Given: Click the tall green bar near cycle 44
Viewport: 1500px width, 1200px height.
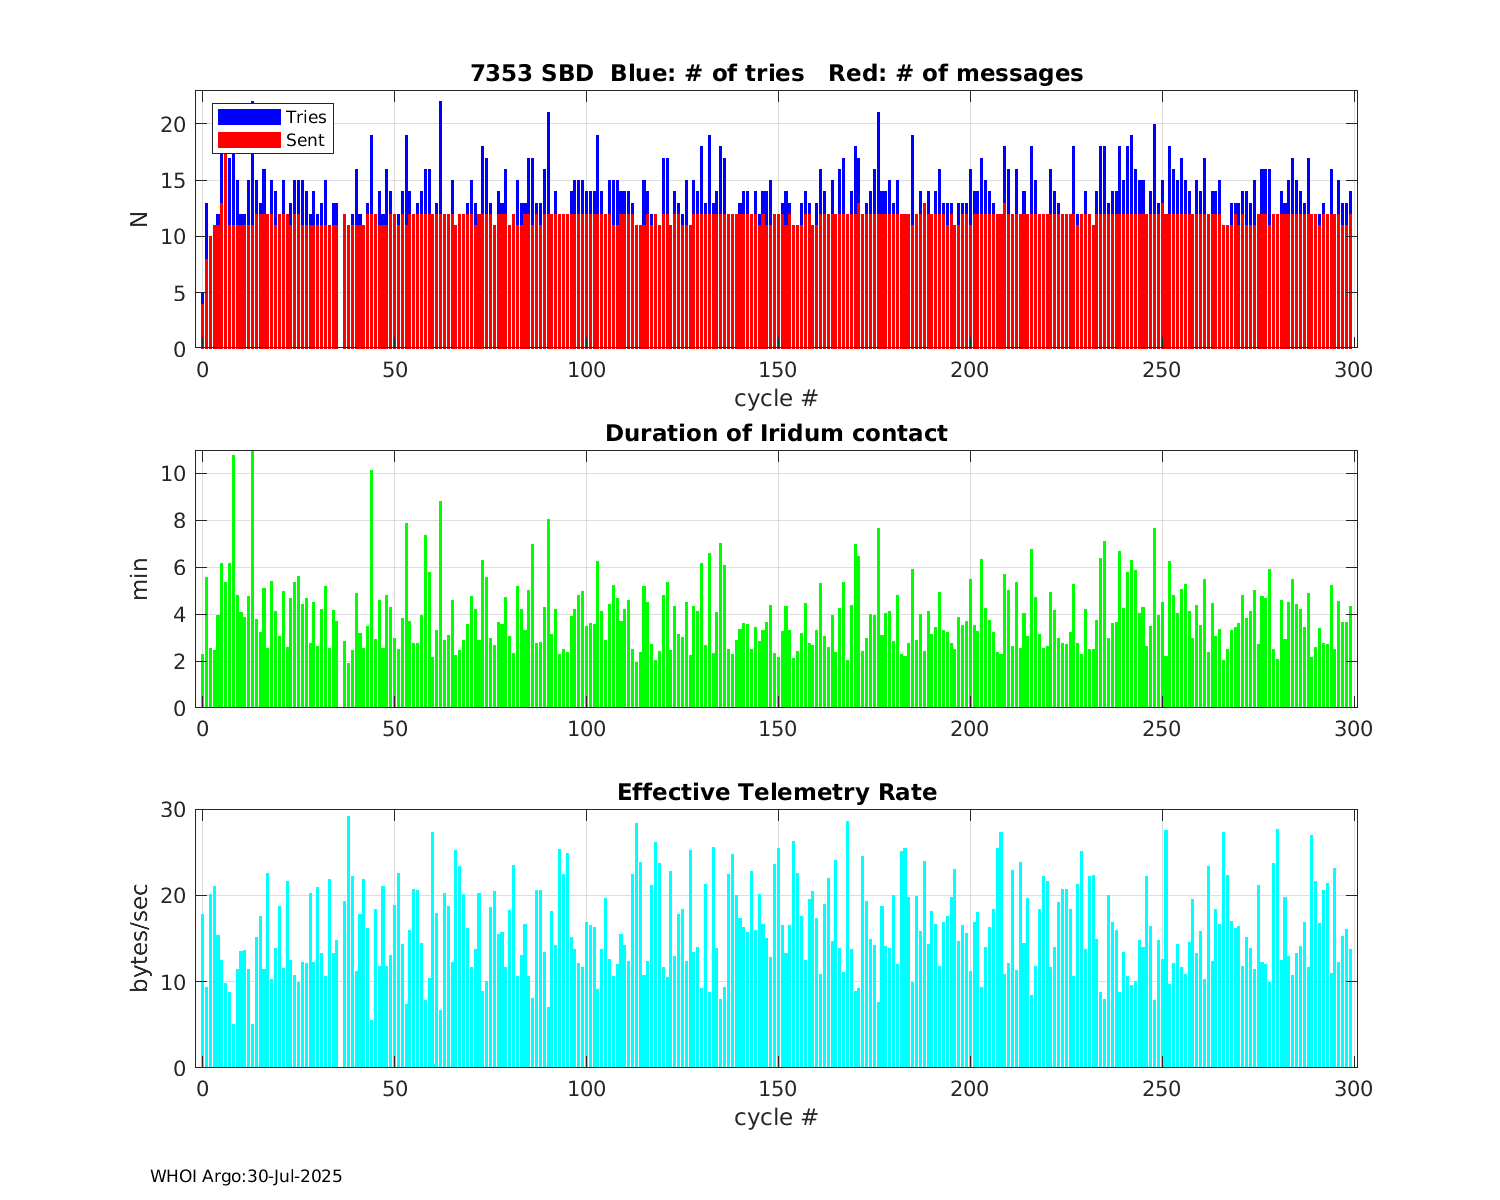Looking at the screenshot, I should [371, 590].
